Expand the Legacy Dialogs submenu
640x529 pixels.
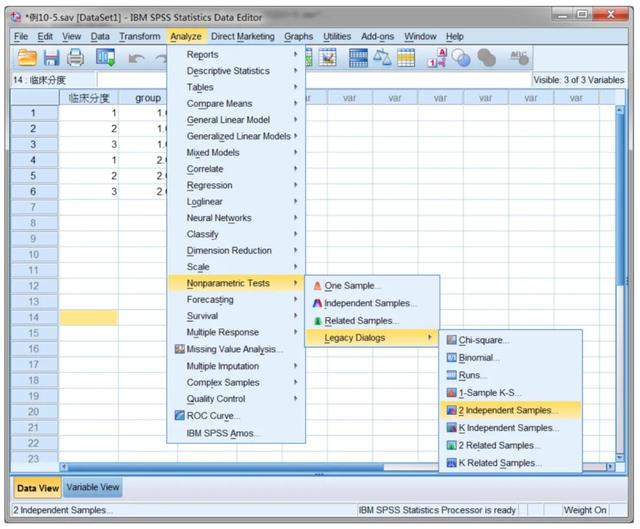(x=371, y=338)
